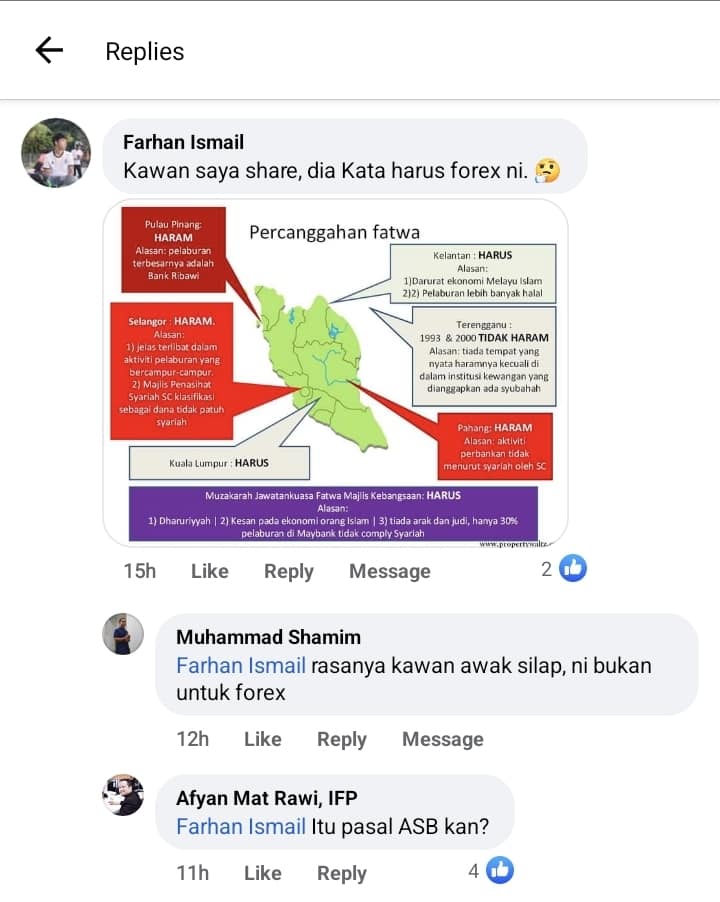Image resolution: width=720 pixels, height=902 pixels.
Task: Open Afyan Mat Rawi's profile picture
Action: coord(123,794)
